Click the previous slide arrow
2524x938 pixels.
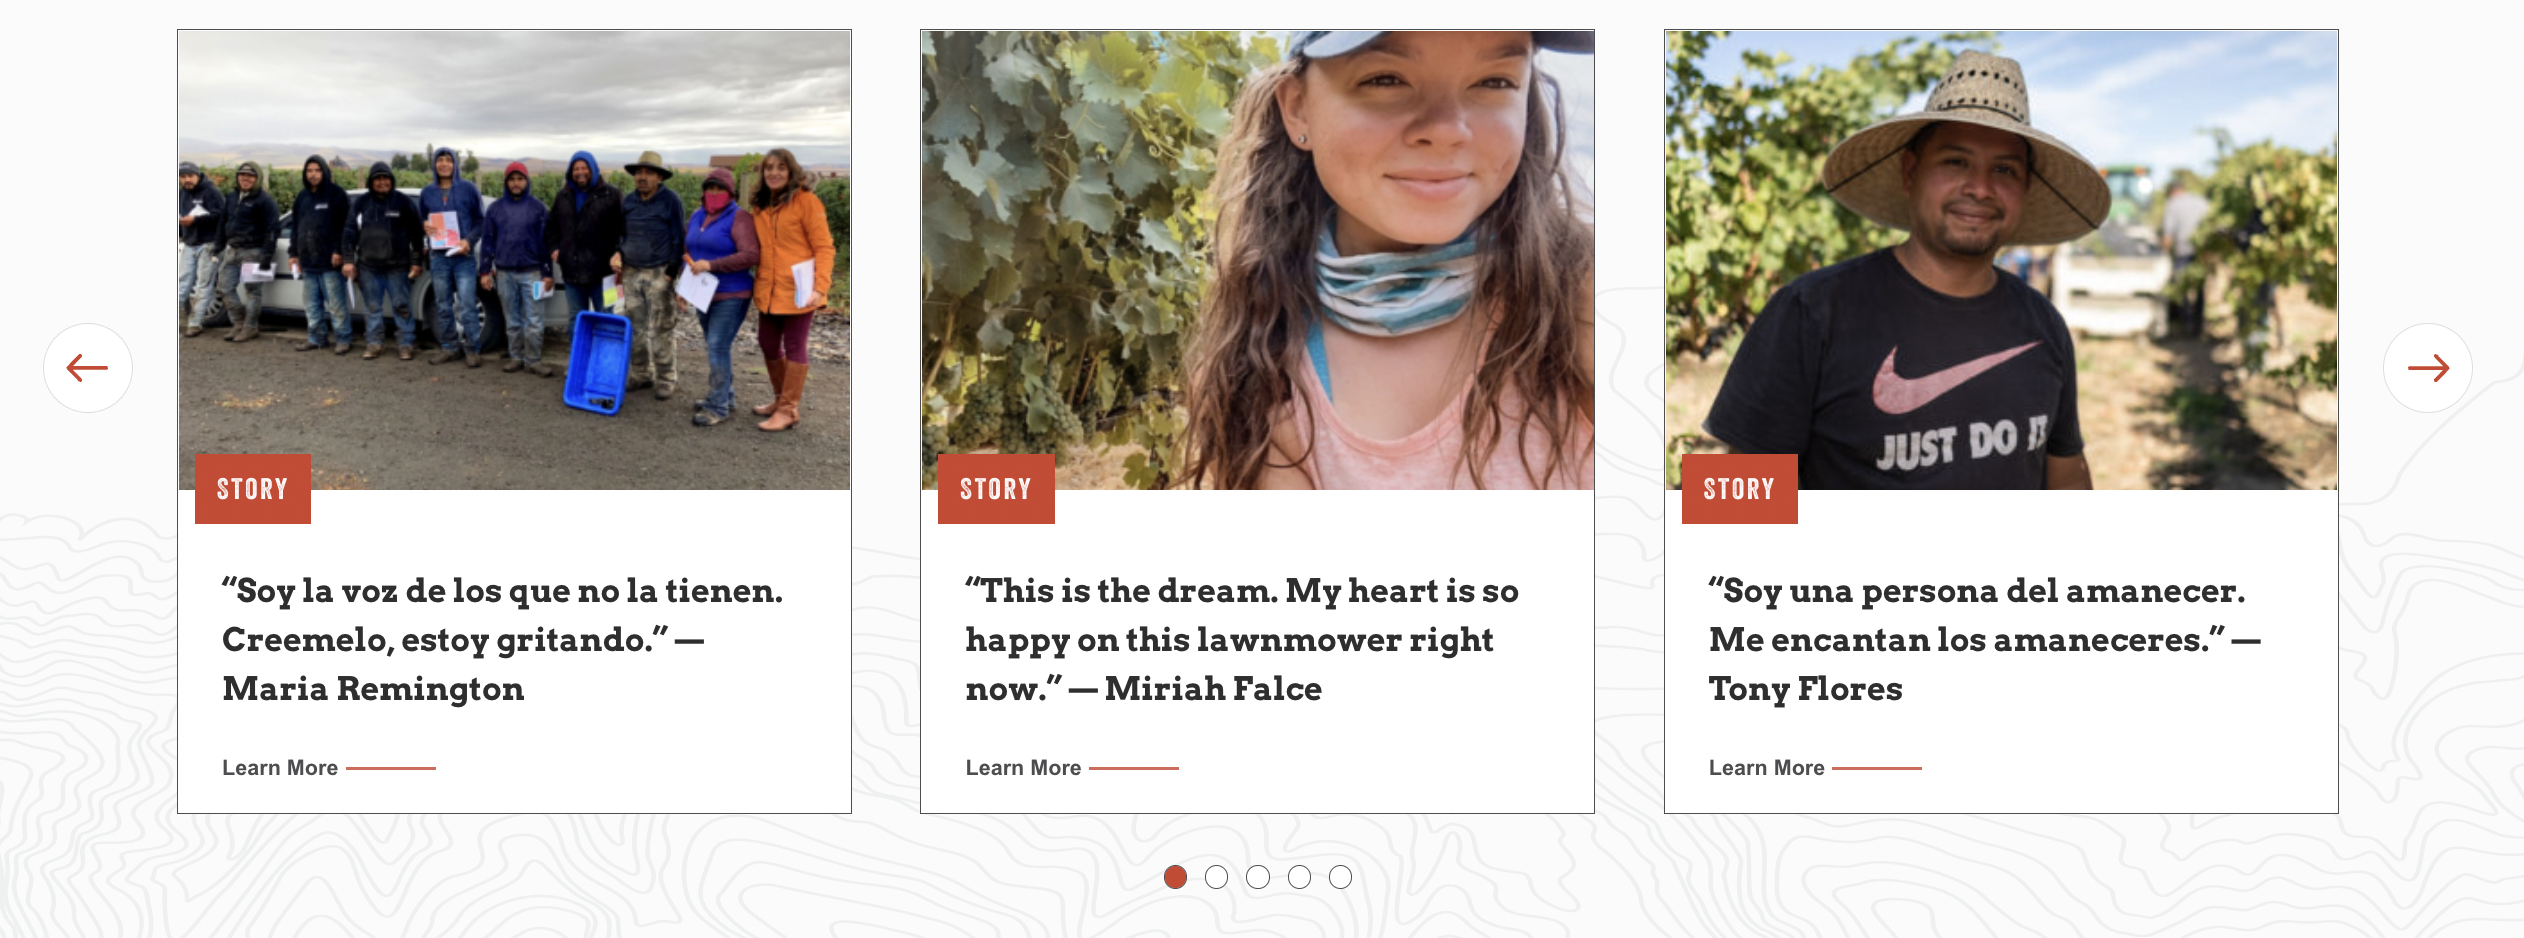coord(88,368)
